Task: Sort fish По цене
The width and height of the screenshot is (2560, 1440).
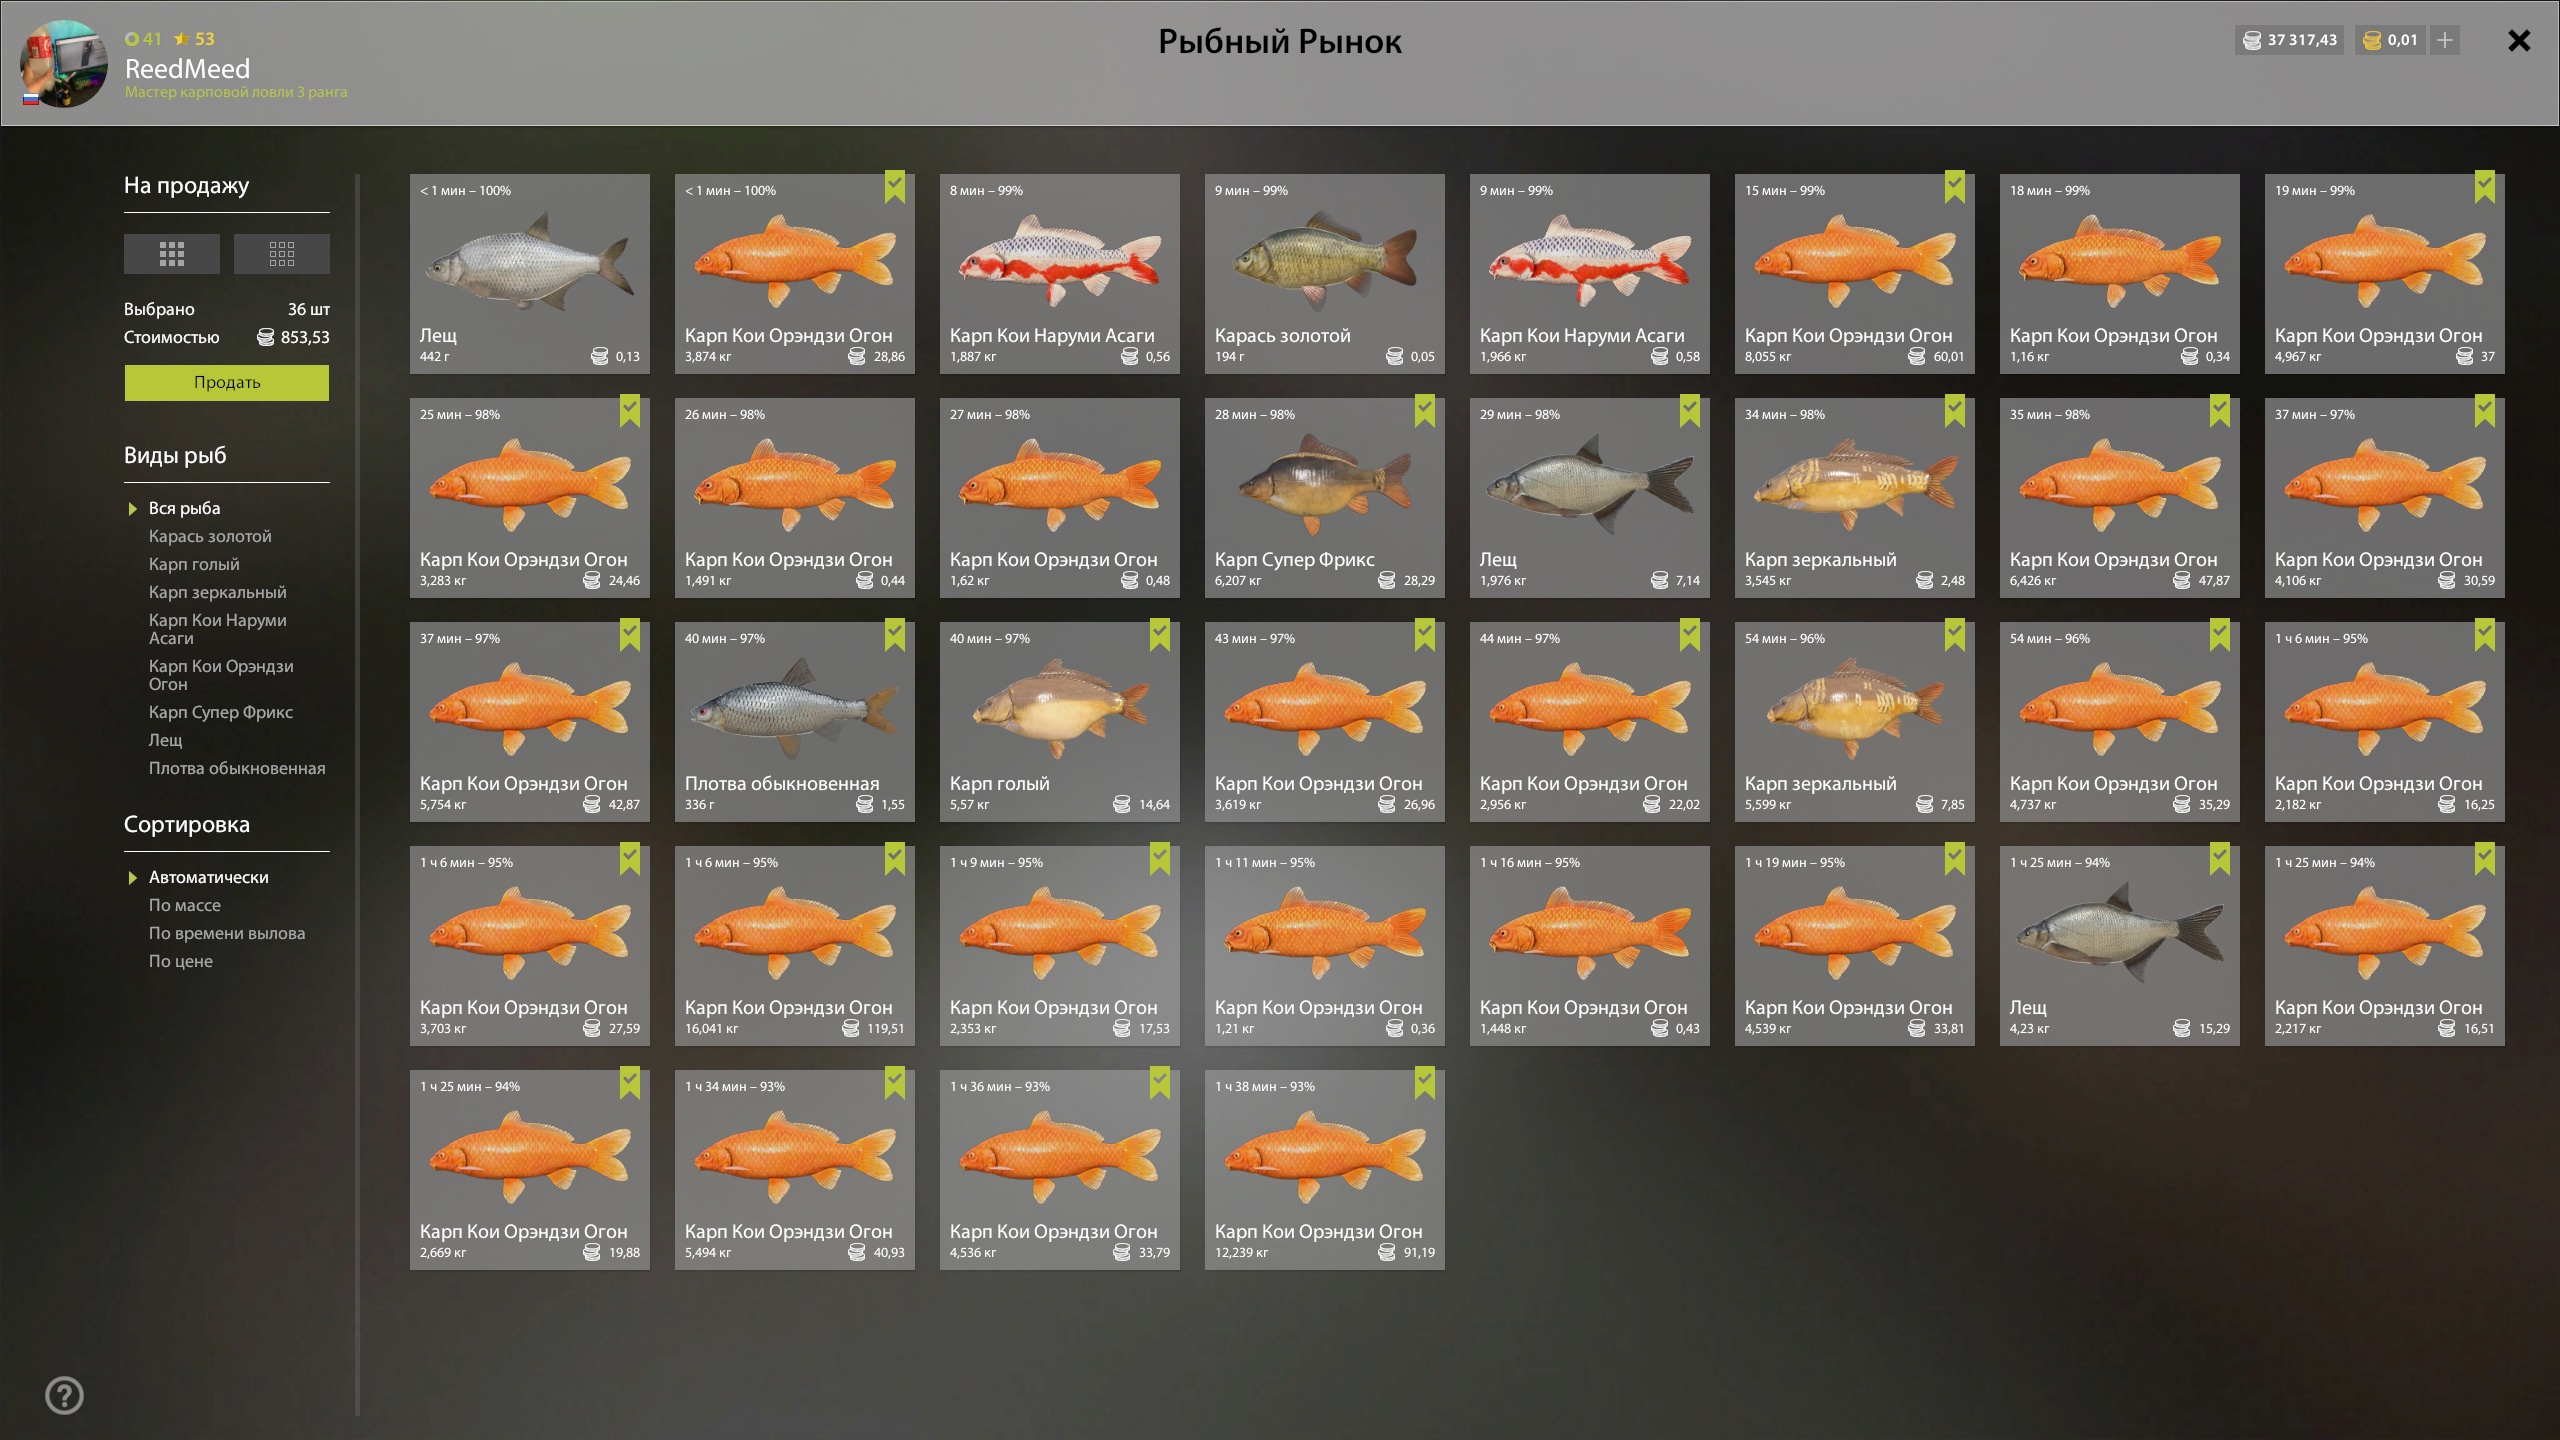Action: [x=181, y=961]
